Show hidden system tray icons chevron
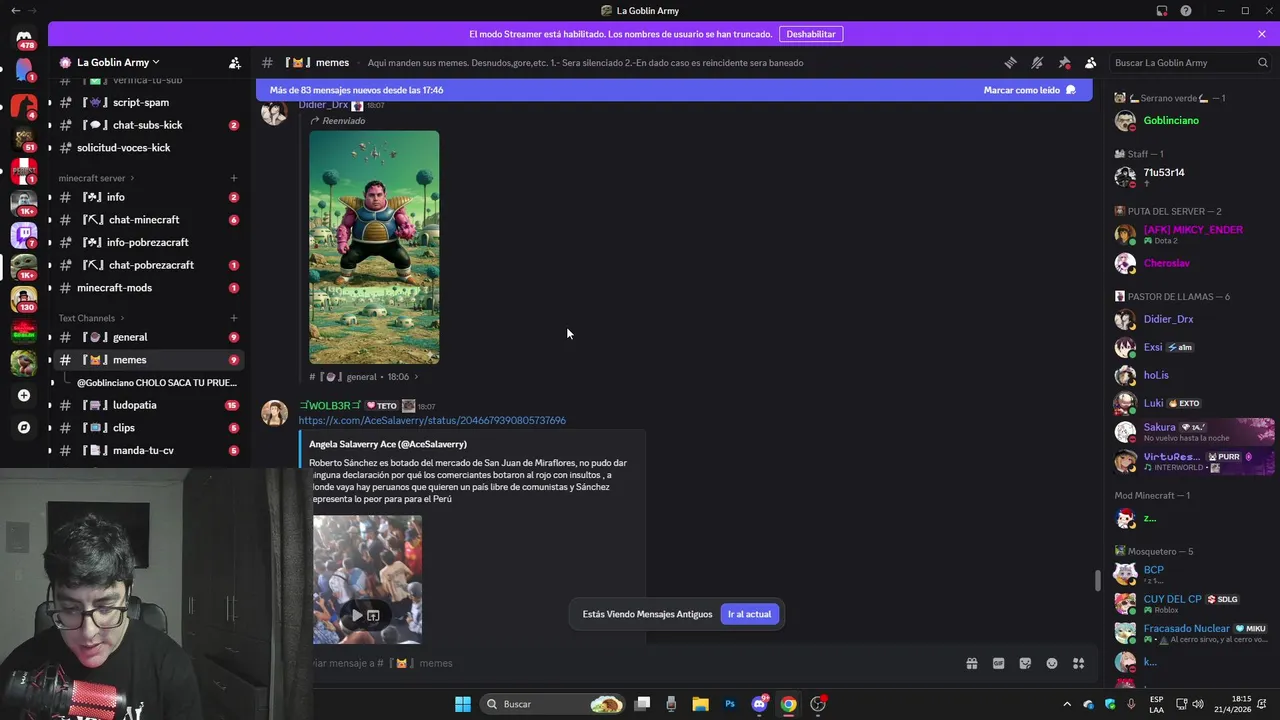This screenshot has height=720, width=1280. click(1066, 704)
